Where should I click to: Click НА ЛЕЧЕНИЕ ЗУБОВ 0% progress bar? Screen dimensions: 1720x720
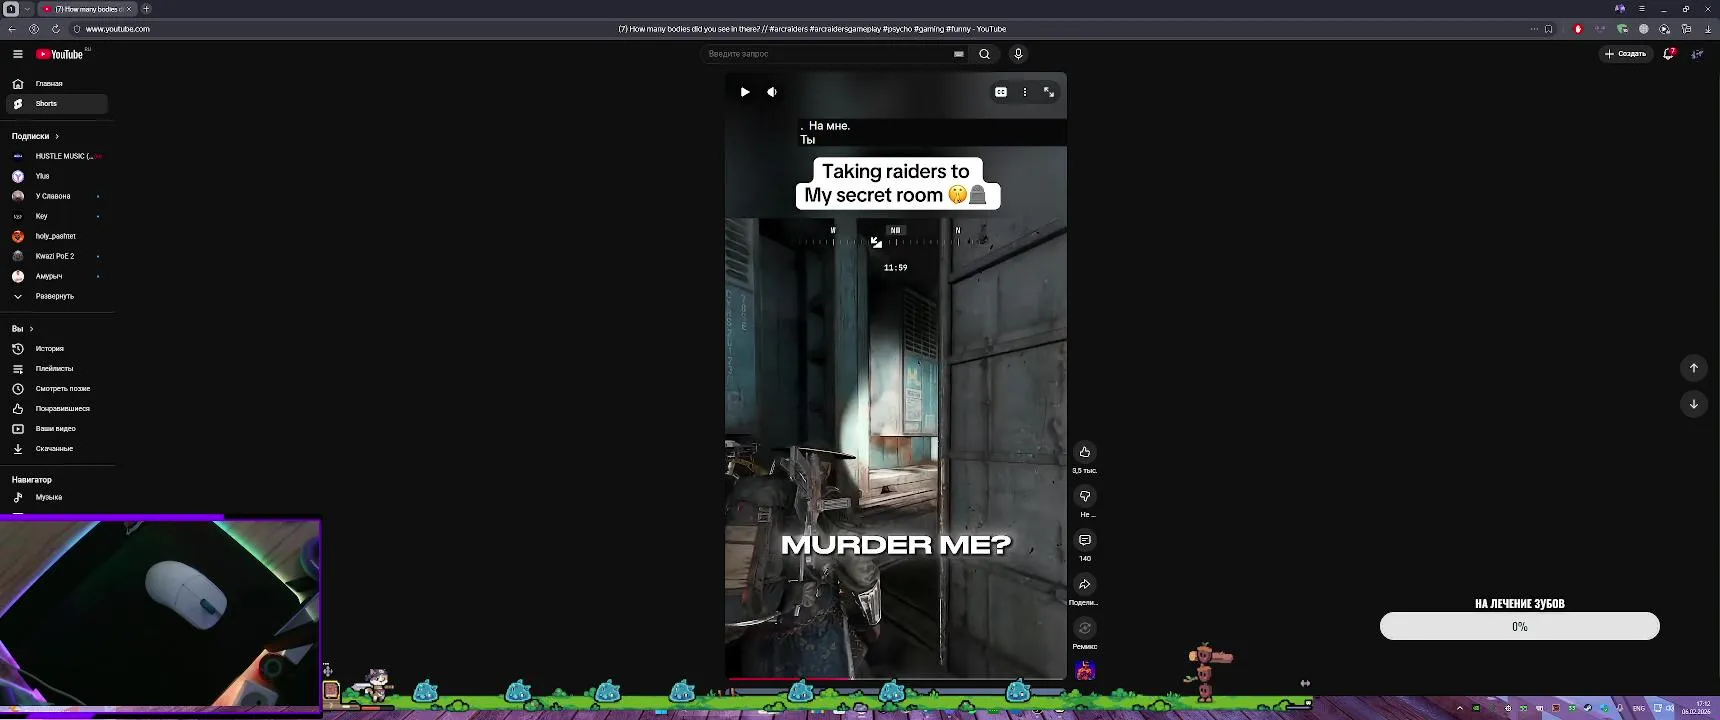(1519, 626)
